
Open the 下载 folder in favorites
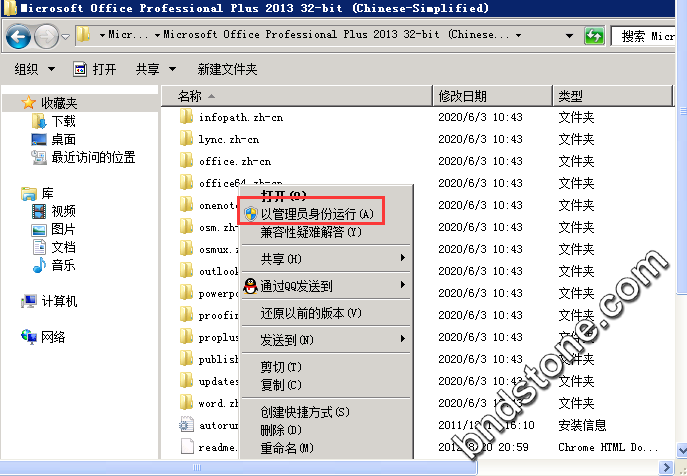63,121
